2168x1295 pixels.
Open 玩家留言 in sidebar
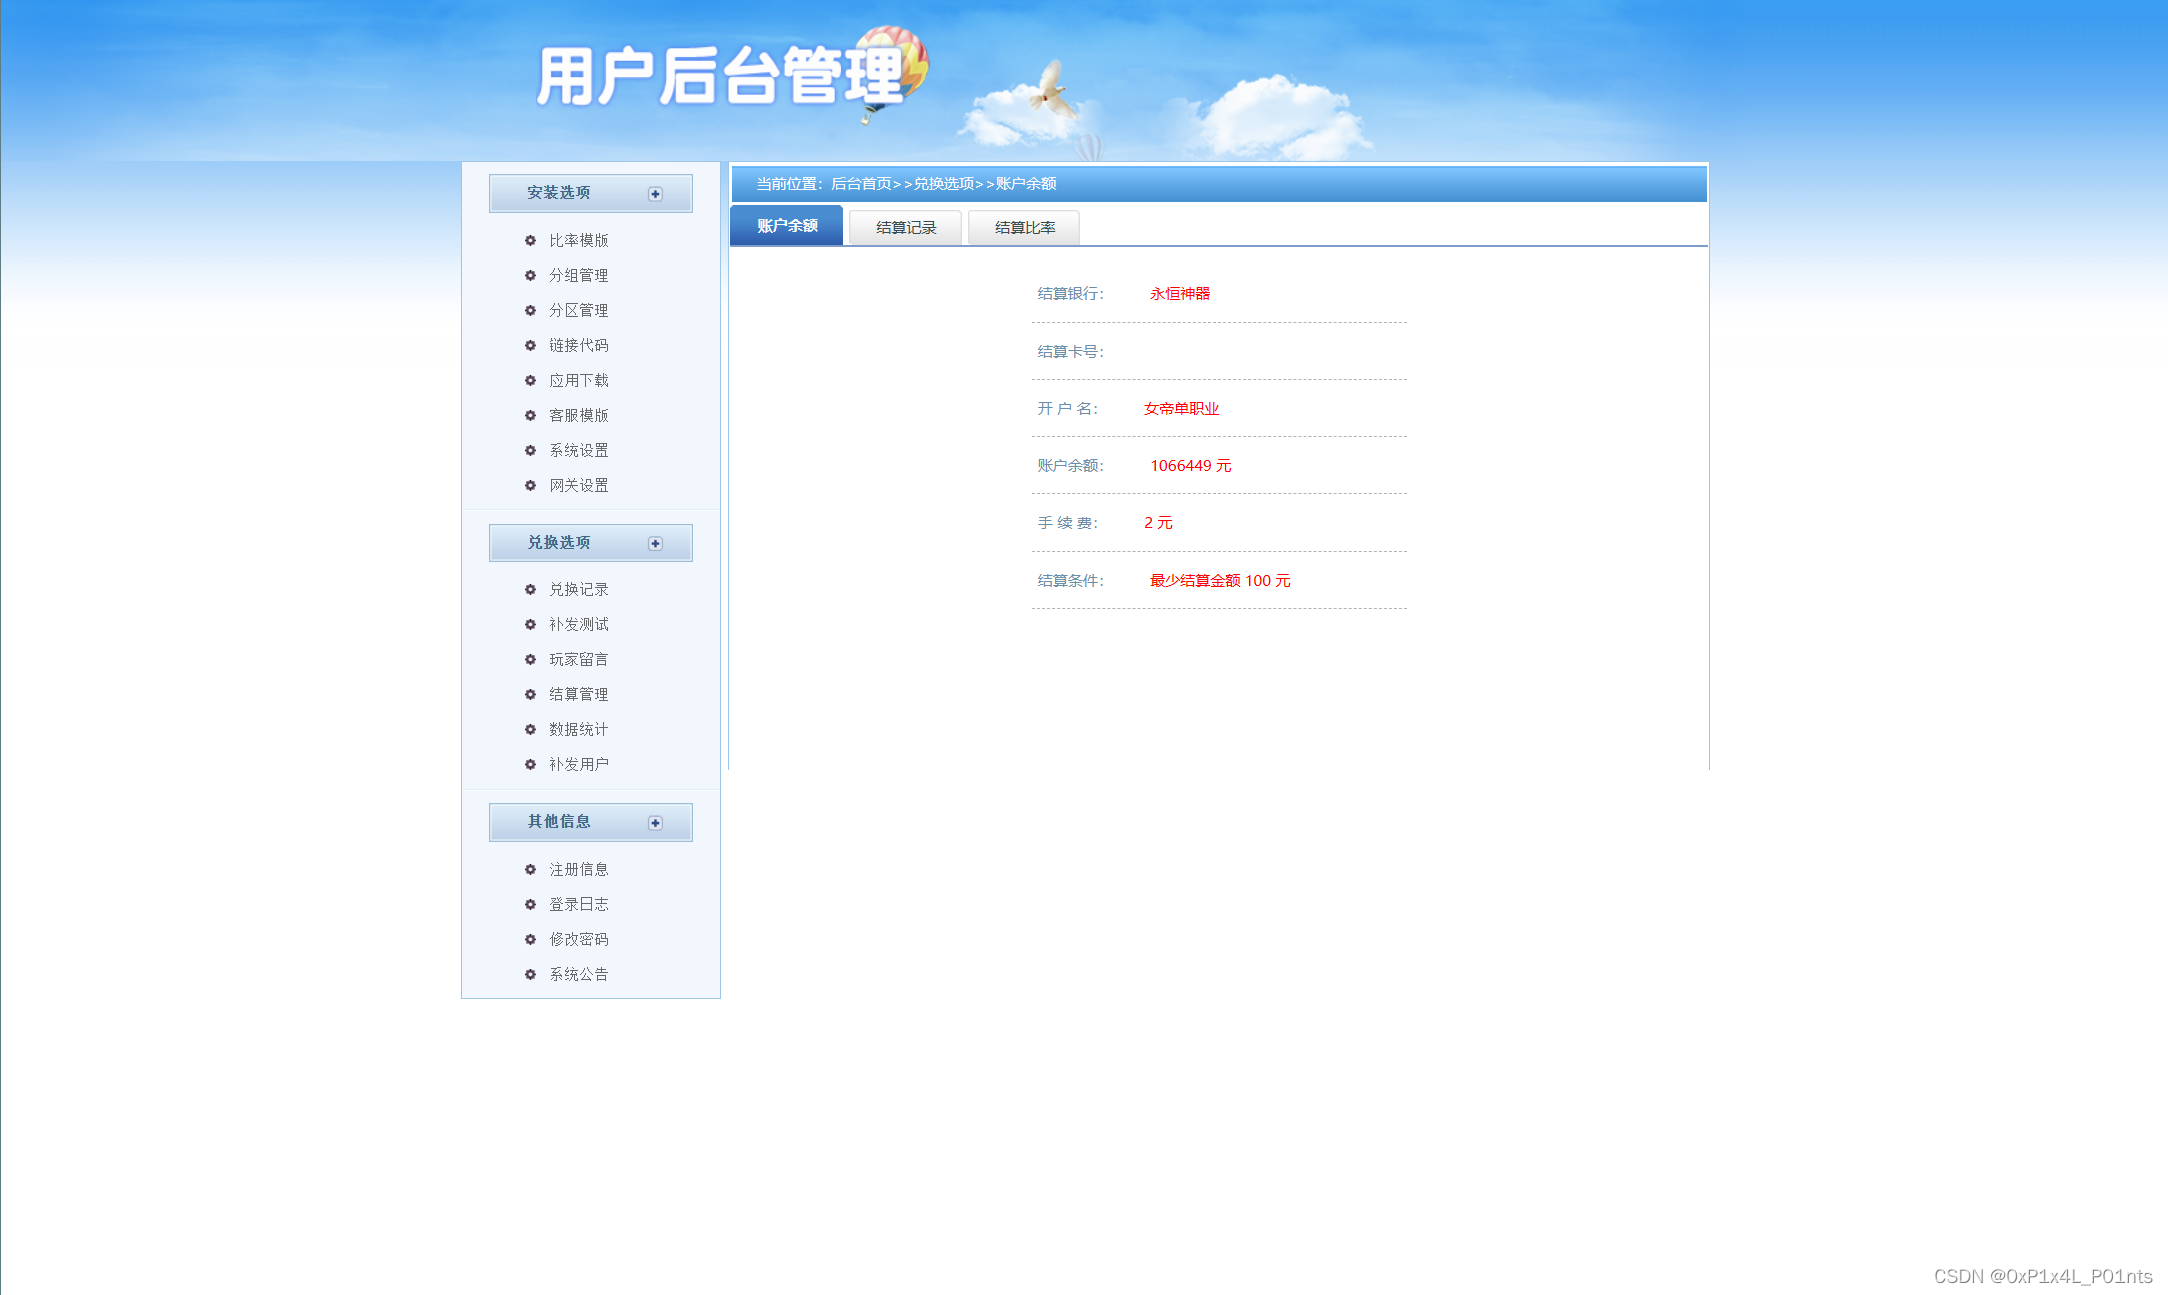coord(578,659)
